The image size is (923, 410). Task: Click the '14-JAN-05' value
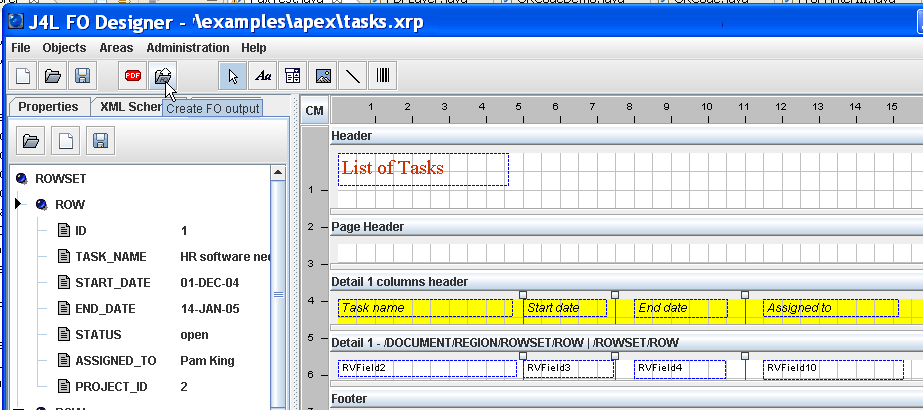(x=210, y=308)
